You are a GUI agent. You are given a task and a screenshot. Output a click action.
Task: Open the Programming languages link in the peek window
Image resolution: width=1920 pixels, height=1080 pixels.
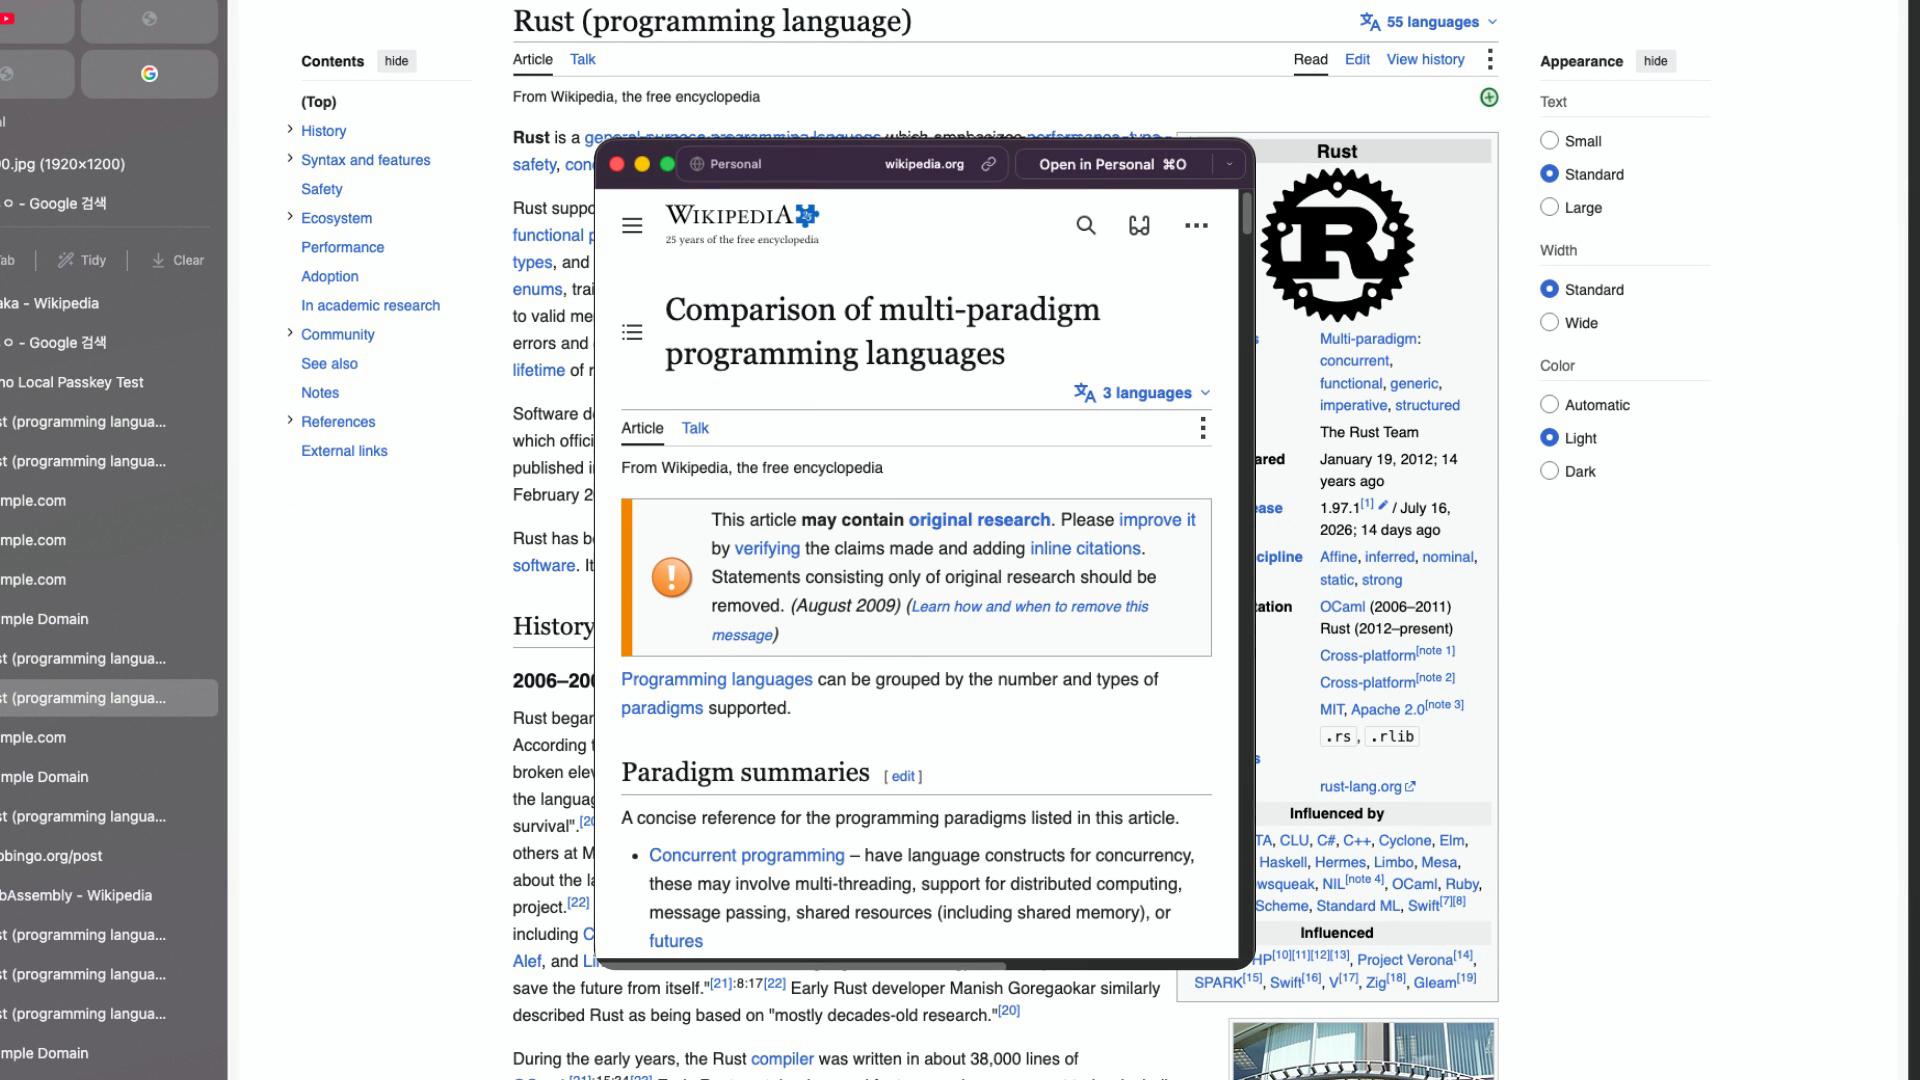(x=716, y=680)
